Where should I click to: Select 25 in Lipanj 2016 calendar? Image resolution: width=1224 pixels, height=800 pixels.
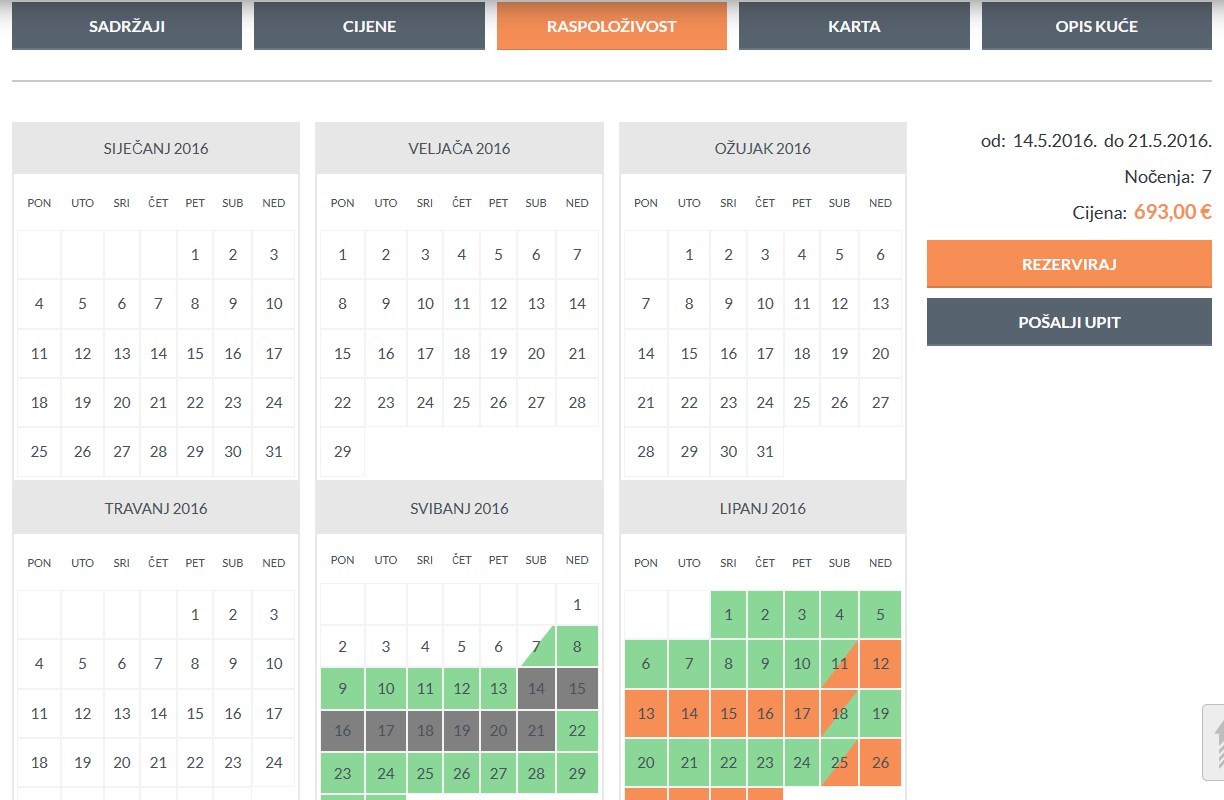840,763
